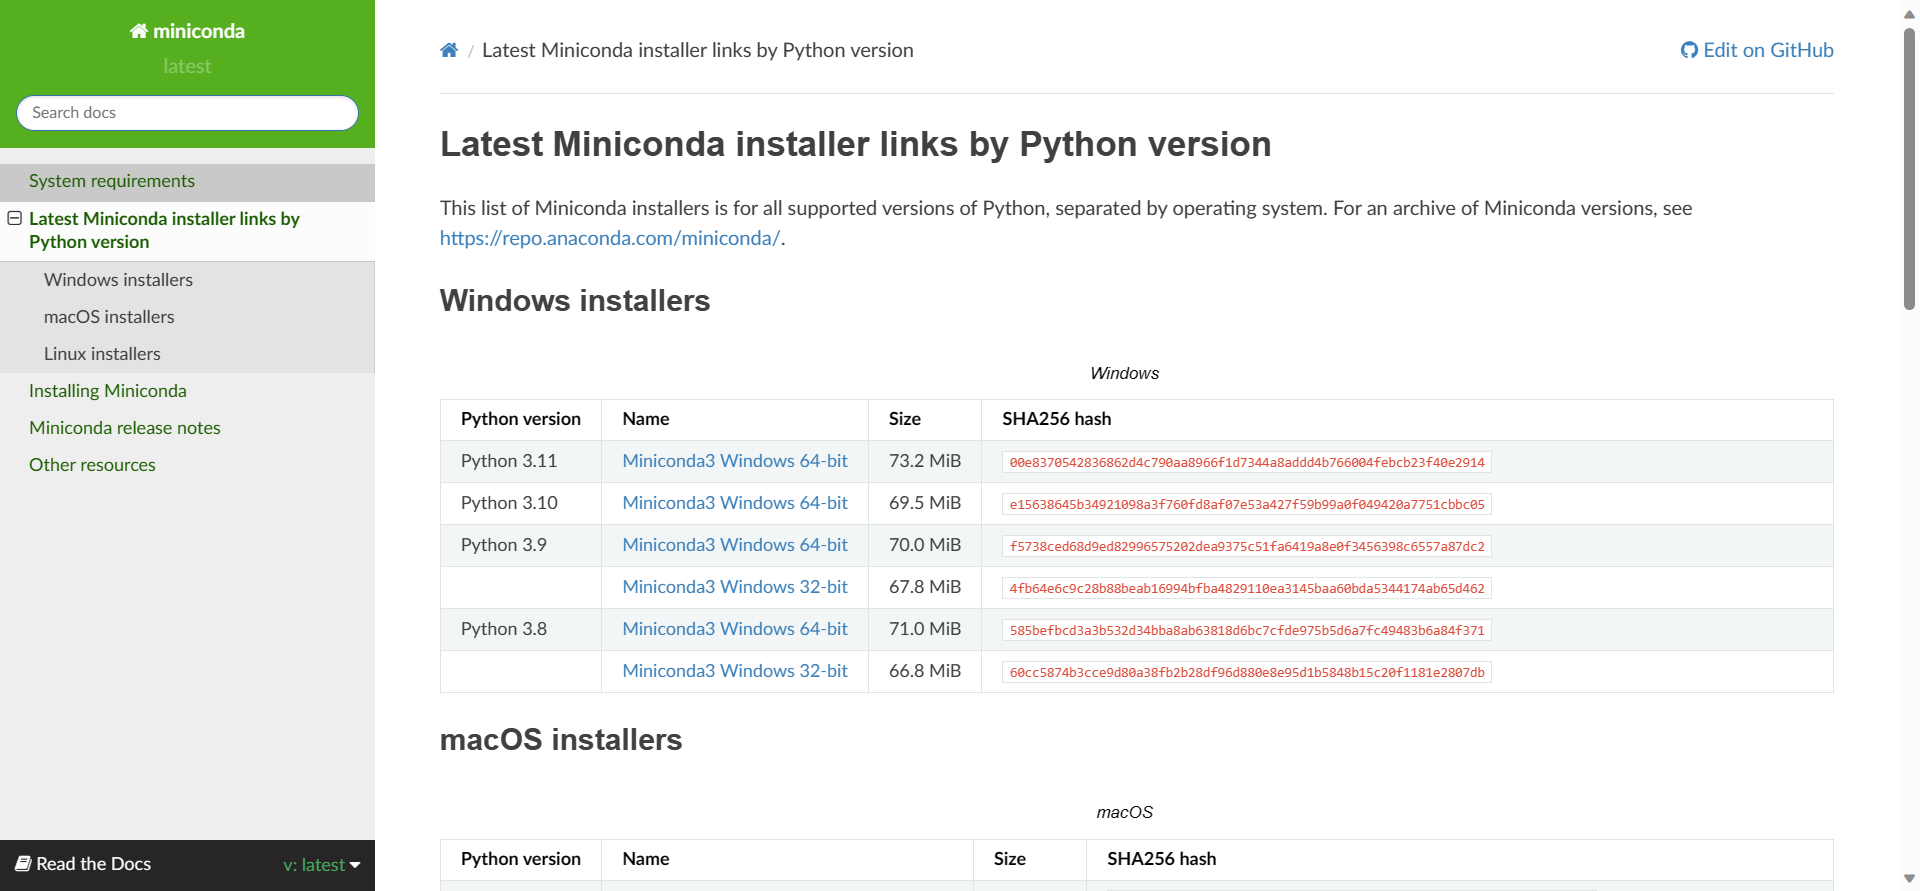The width and height of the screenshot is (1920, 891).
Task: Download Python 3.11 Miniconda3 Windows 64-bit
Action: coord(735,461)
